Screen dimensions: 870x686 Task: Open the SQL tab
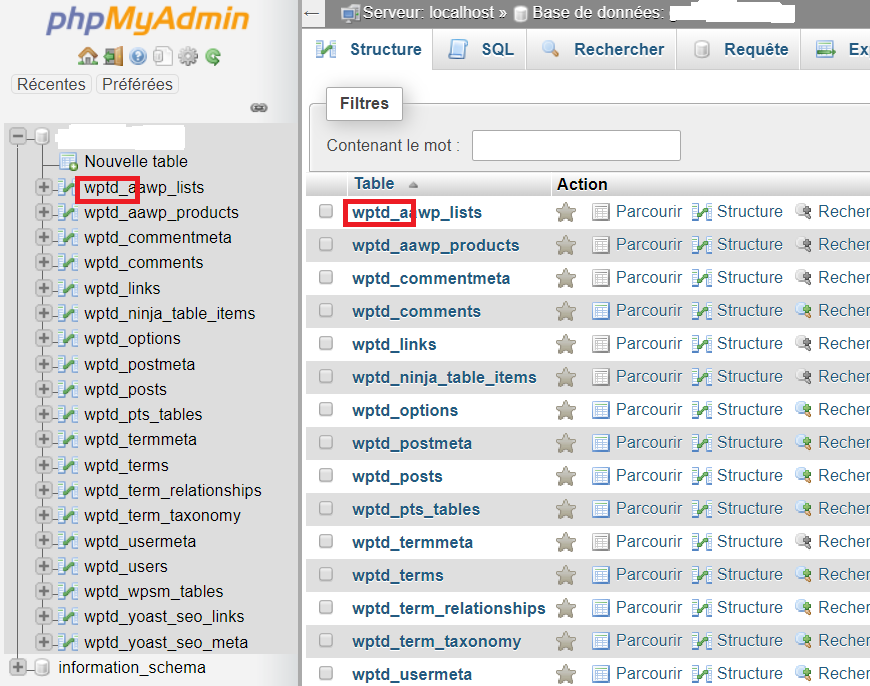(480, 49)
